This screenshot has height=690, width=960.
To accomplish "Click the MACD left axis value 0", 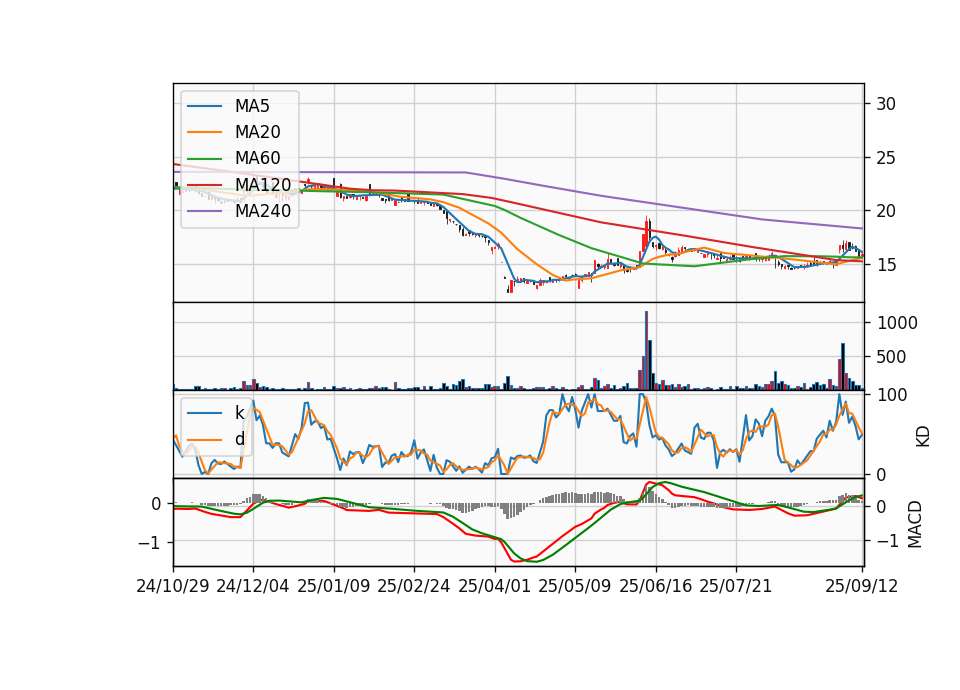I will click(156, 504).
